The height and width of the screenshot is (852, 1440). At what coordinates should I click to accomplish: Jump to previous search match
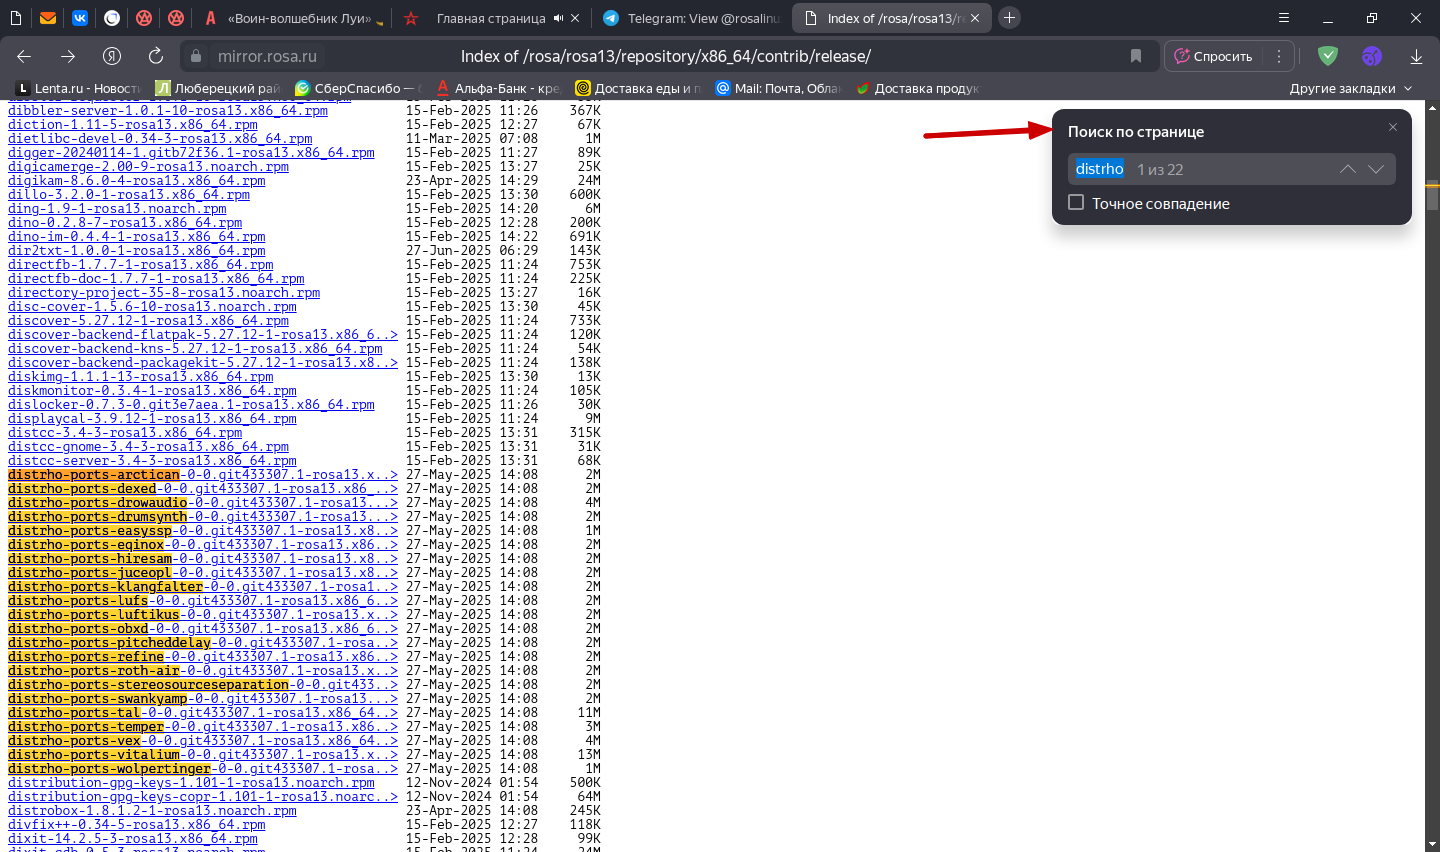coord(1348,169)
